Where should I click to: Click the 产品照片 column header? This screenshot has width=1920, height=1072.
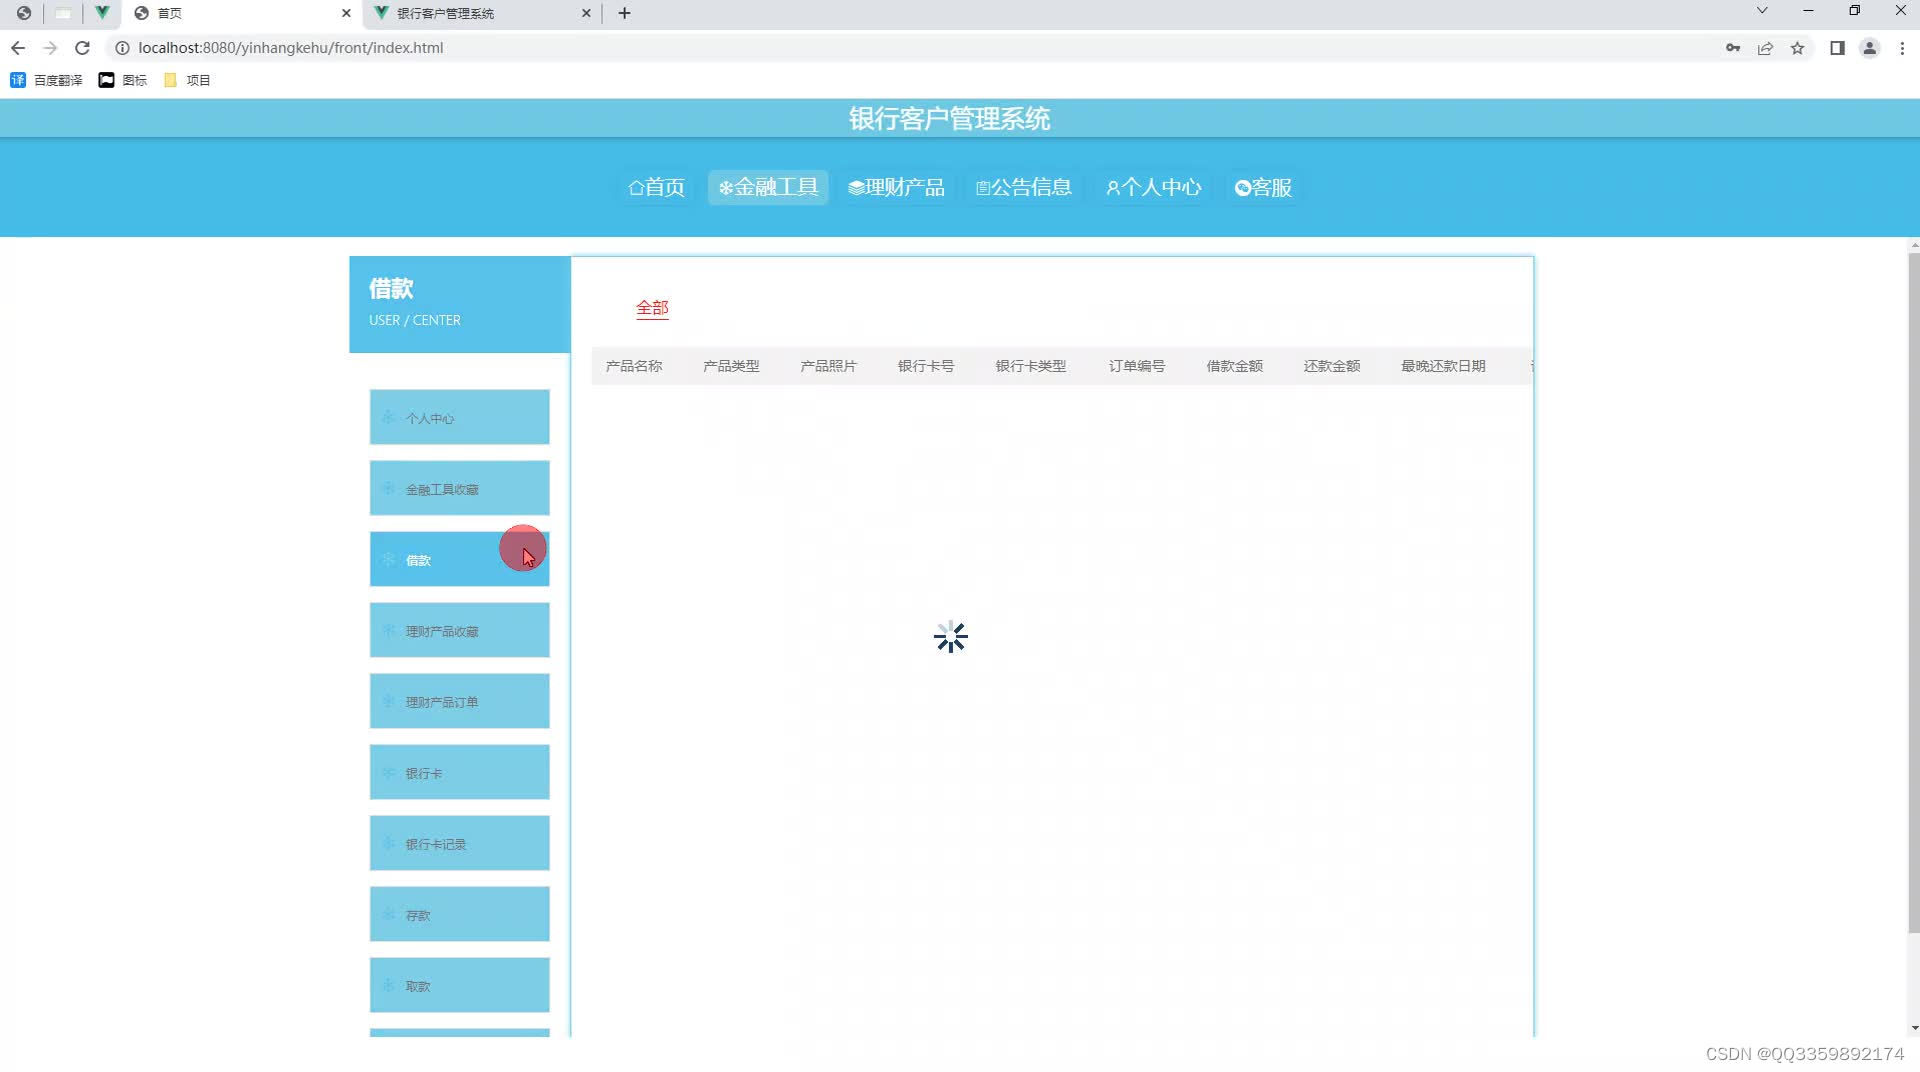pyautogui.click(x=828, y=366)
